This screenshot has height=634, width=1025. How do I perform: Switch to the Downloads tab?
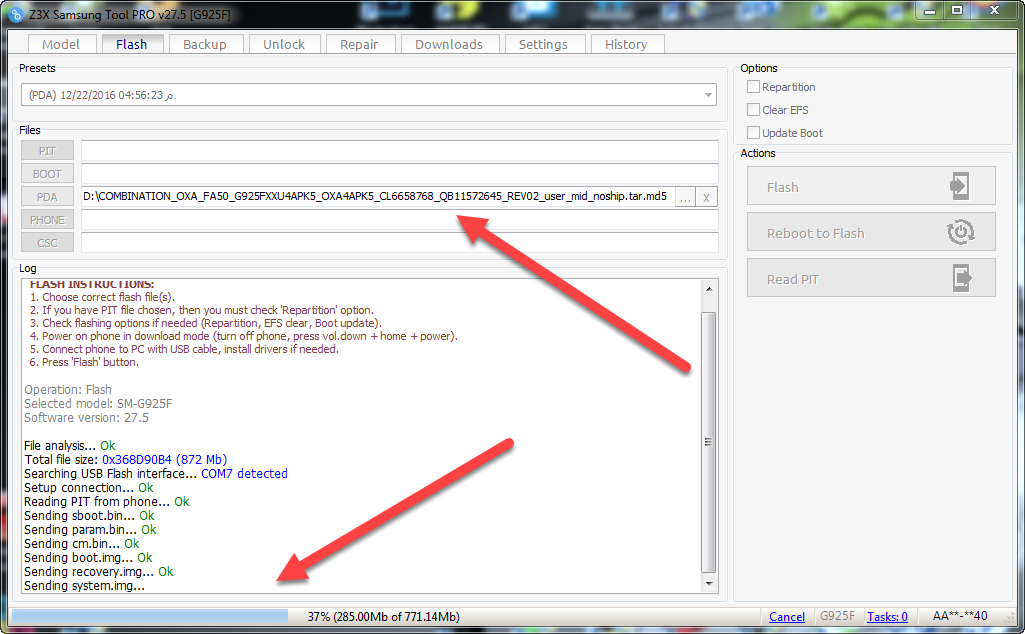[449, 44]
